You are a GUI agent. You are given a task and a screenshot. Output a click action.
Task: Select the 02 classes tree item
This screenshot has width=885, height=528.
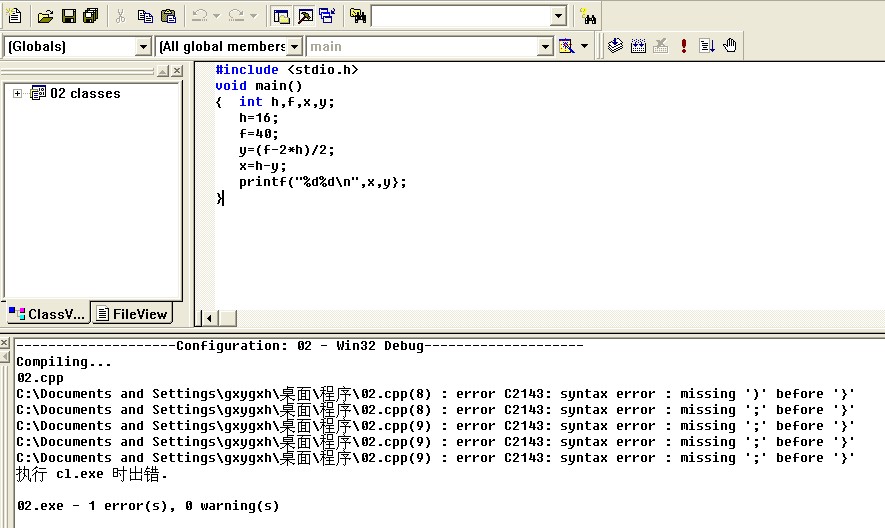85,93
